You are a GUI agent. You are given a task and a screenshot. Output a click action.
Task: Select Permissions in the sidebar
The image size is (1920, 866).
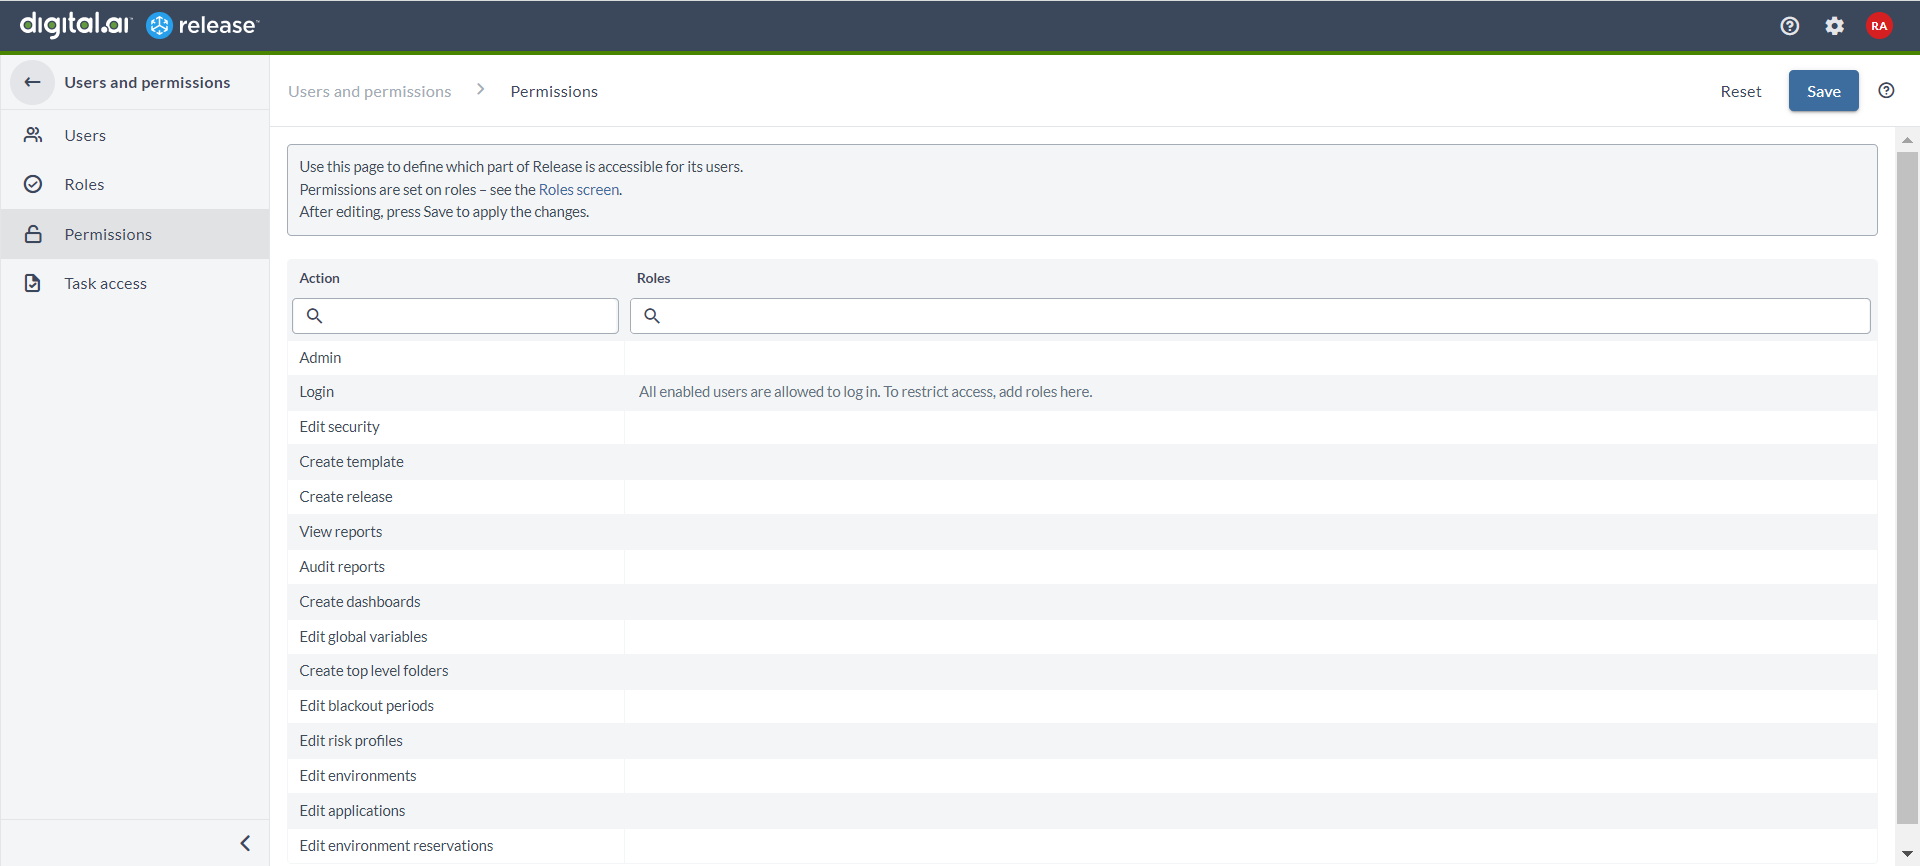pos(135,234)
